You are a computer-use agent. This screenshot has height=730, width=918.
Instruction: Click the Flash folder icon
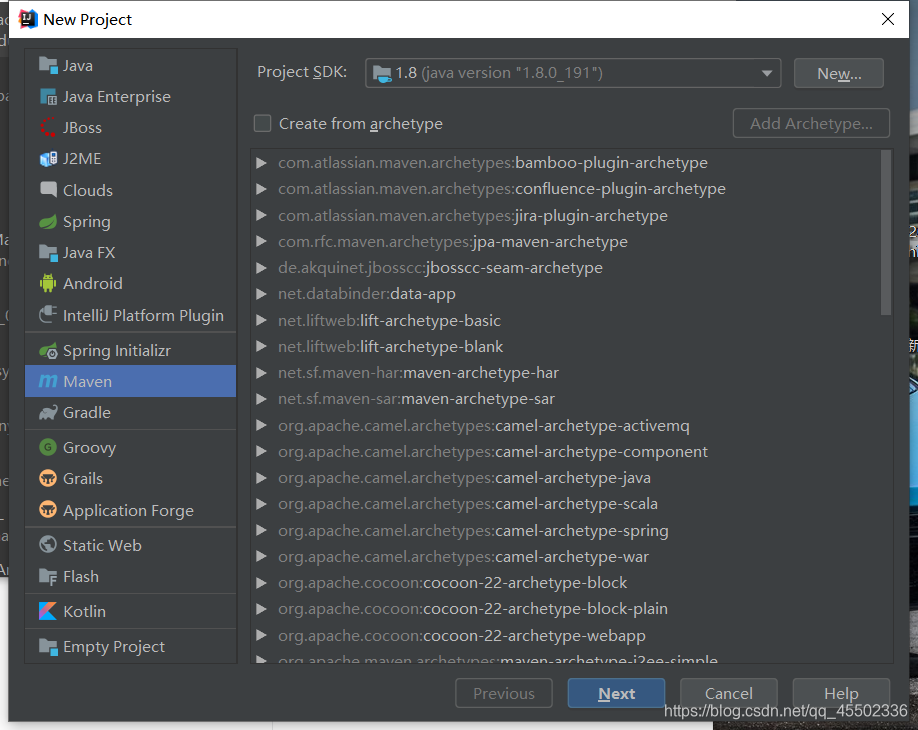(48, 576)
